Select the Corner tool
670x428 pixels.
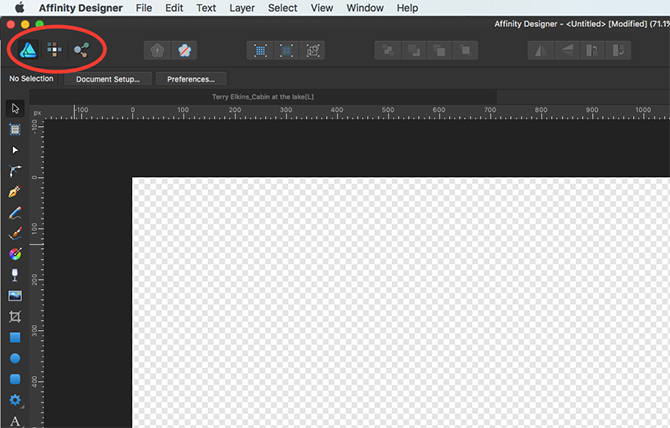pos(15,171)
